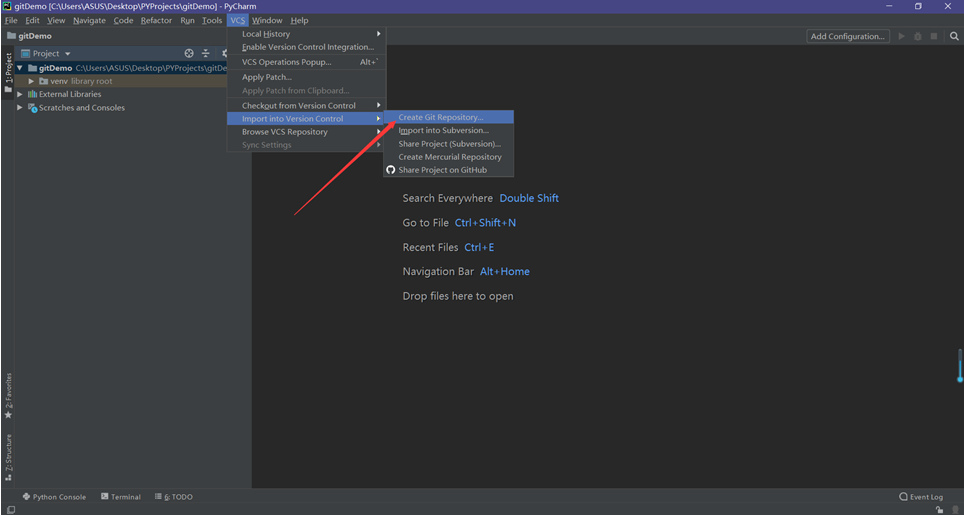Click the lock icon in the status bar
This screenshot has height=515, width=964.
click(939, 509)
